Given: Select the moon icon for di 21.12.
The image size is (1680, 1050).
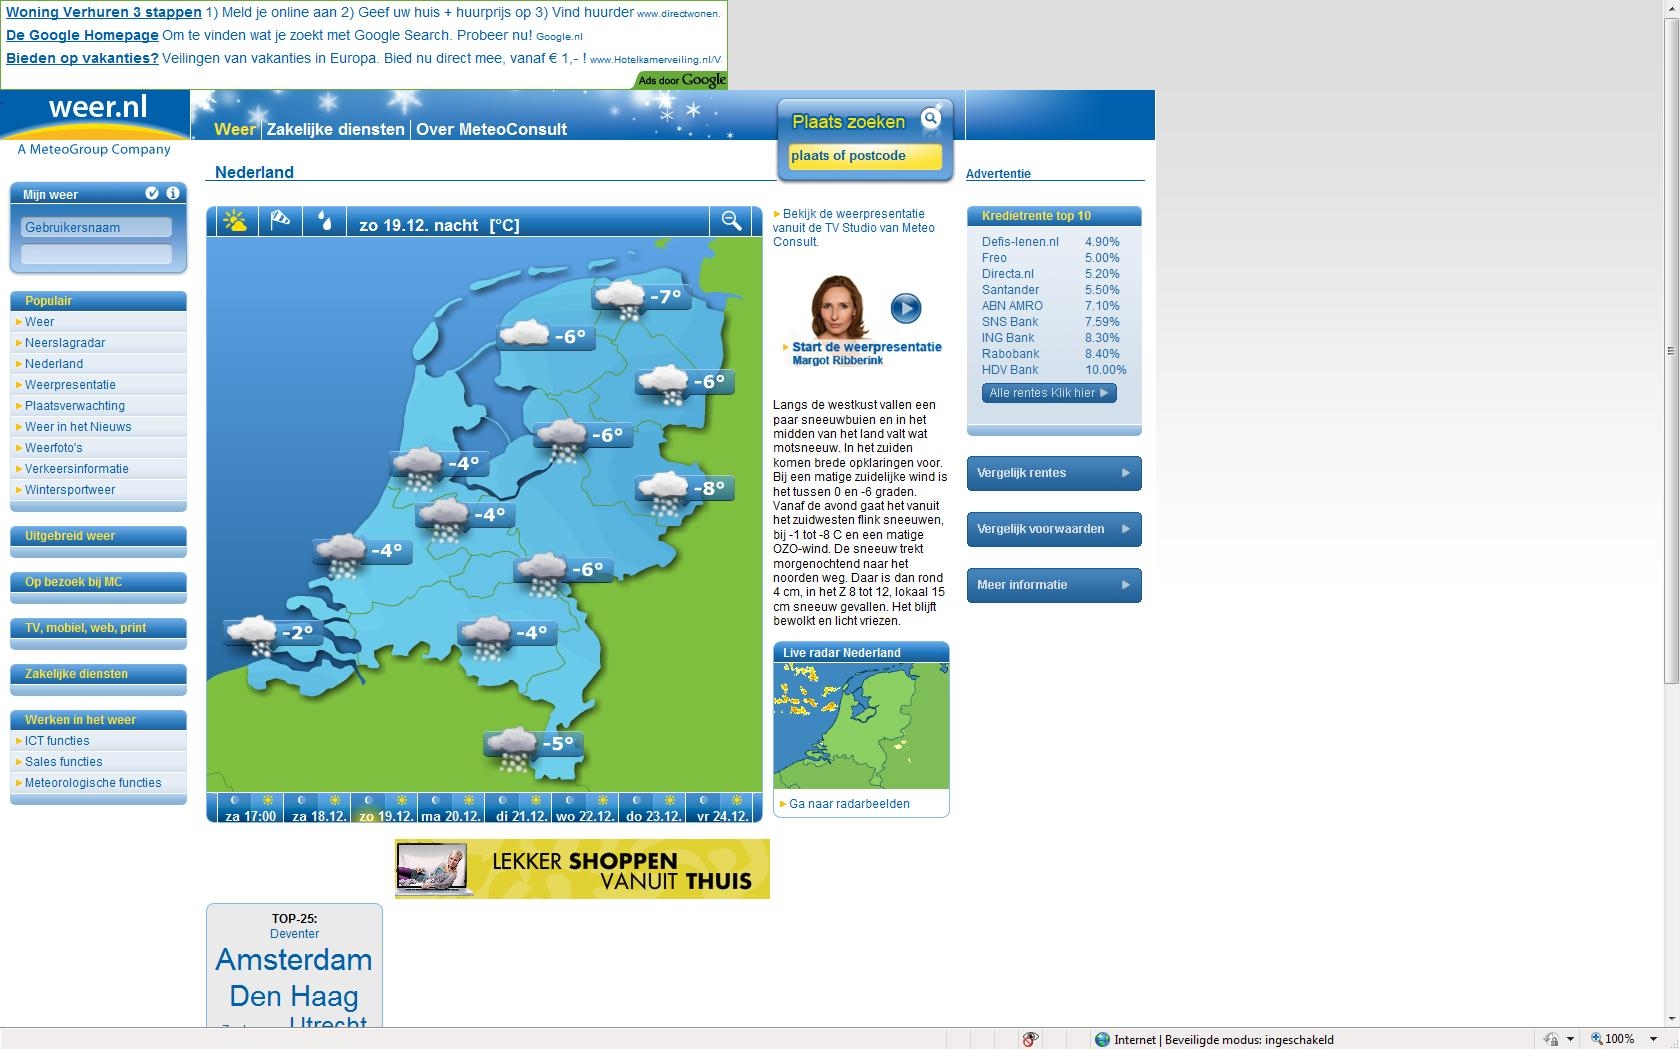Looking at the screenshot, I should tap(502, 801).
